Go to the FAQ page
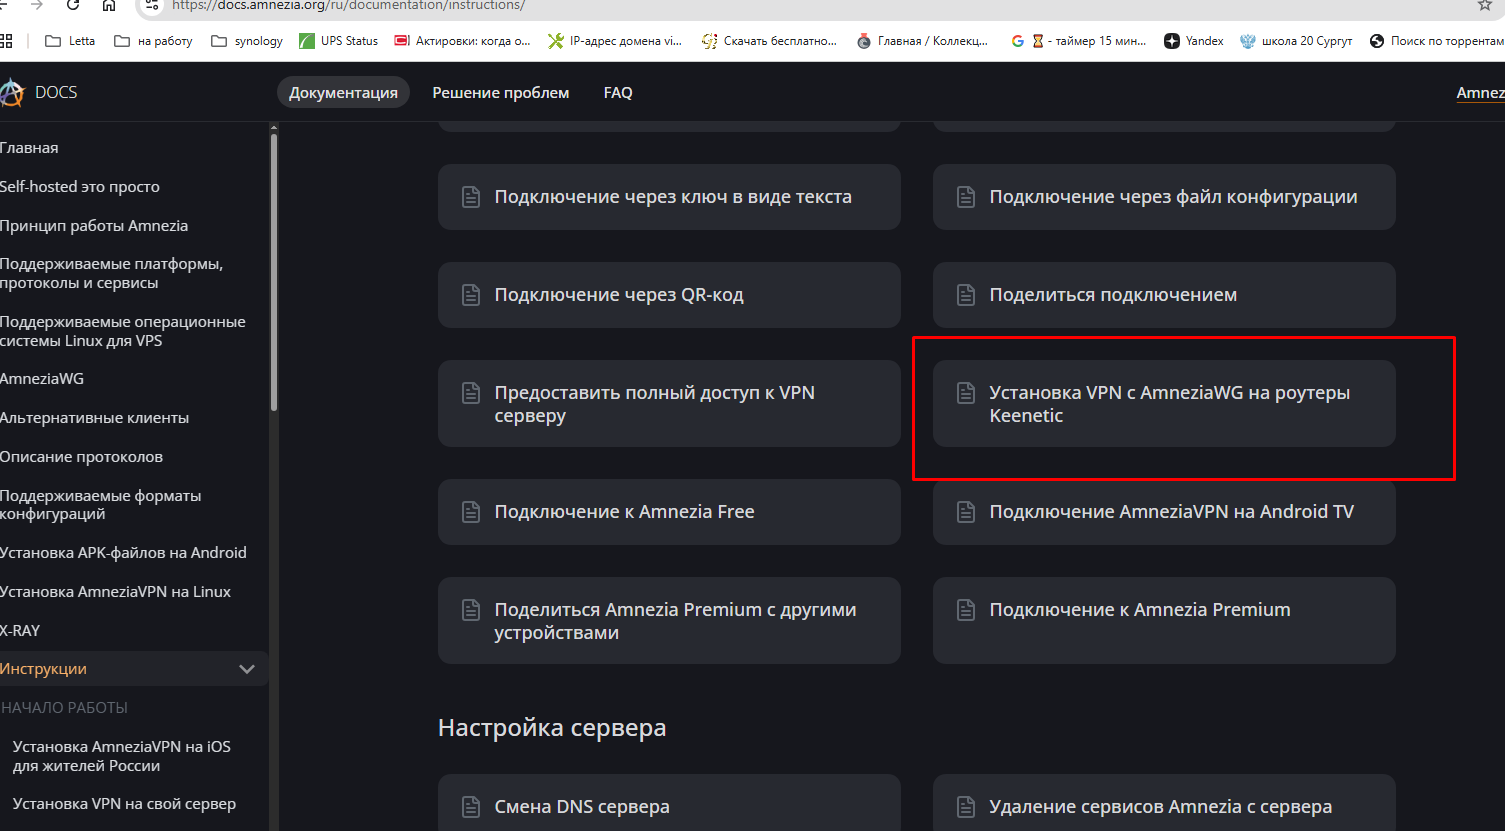The height and width of the screenshot is (831, 1505). 618,93
